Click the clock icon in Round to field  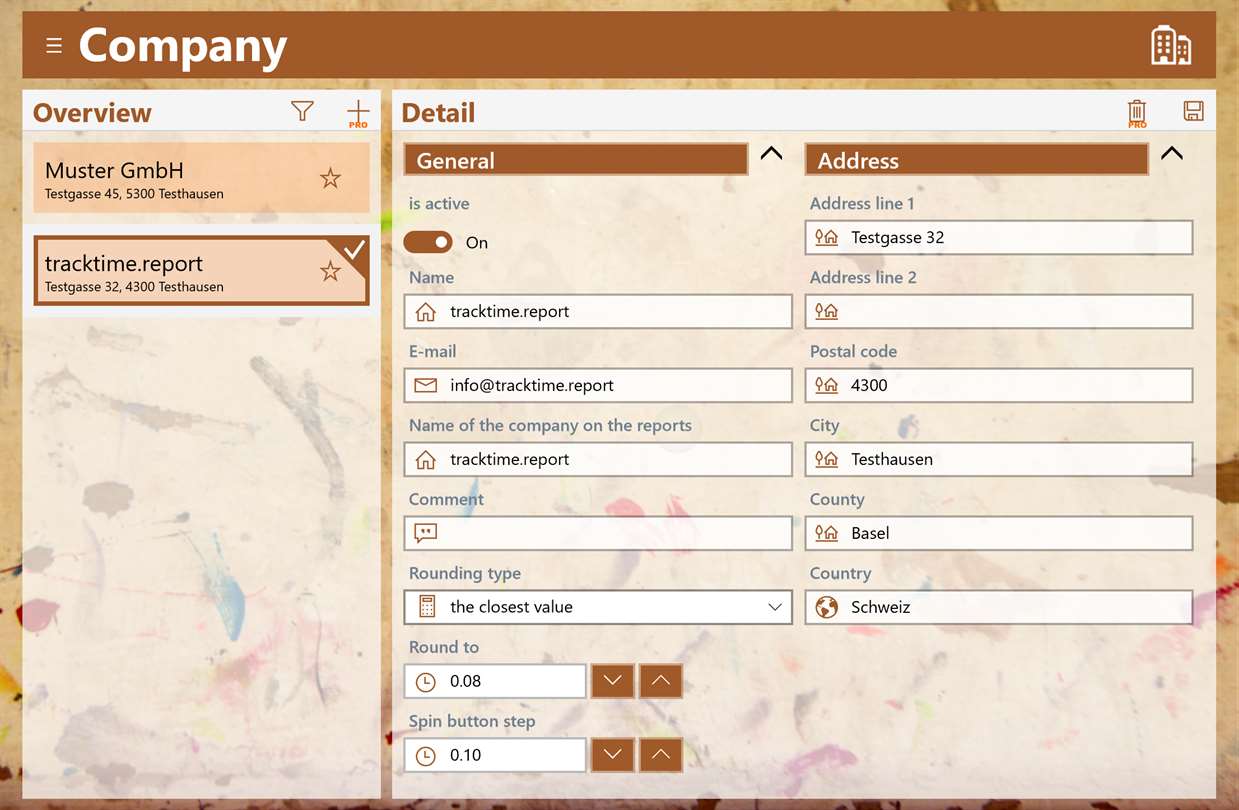click(426, 681)
